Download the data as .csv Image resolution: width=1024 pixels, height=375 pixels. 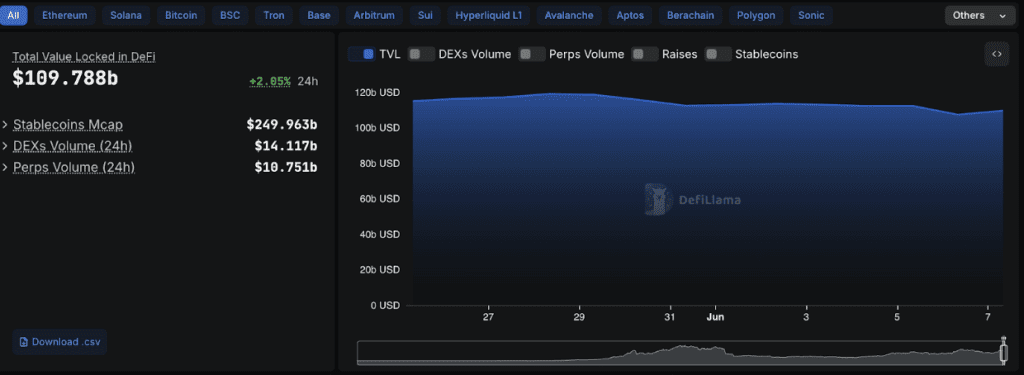tap(59, 342)
